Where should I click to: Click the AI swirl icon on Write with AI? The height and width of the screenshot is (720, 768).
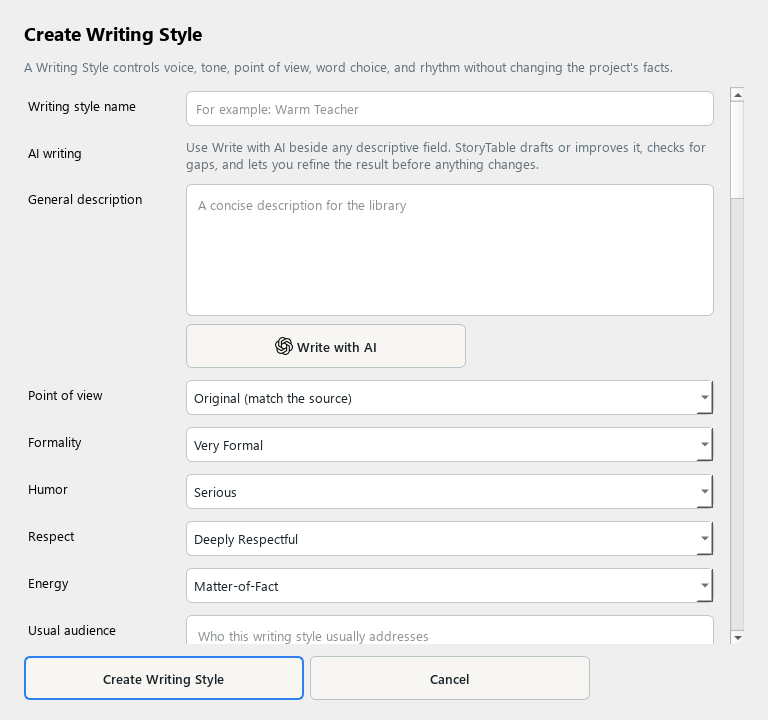[284, 346]
